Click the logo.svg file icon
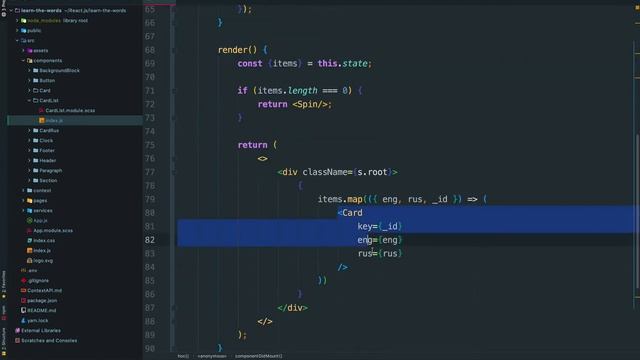The width and height of the screenshot is (640, 360). pos(29,260)
